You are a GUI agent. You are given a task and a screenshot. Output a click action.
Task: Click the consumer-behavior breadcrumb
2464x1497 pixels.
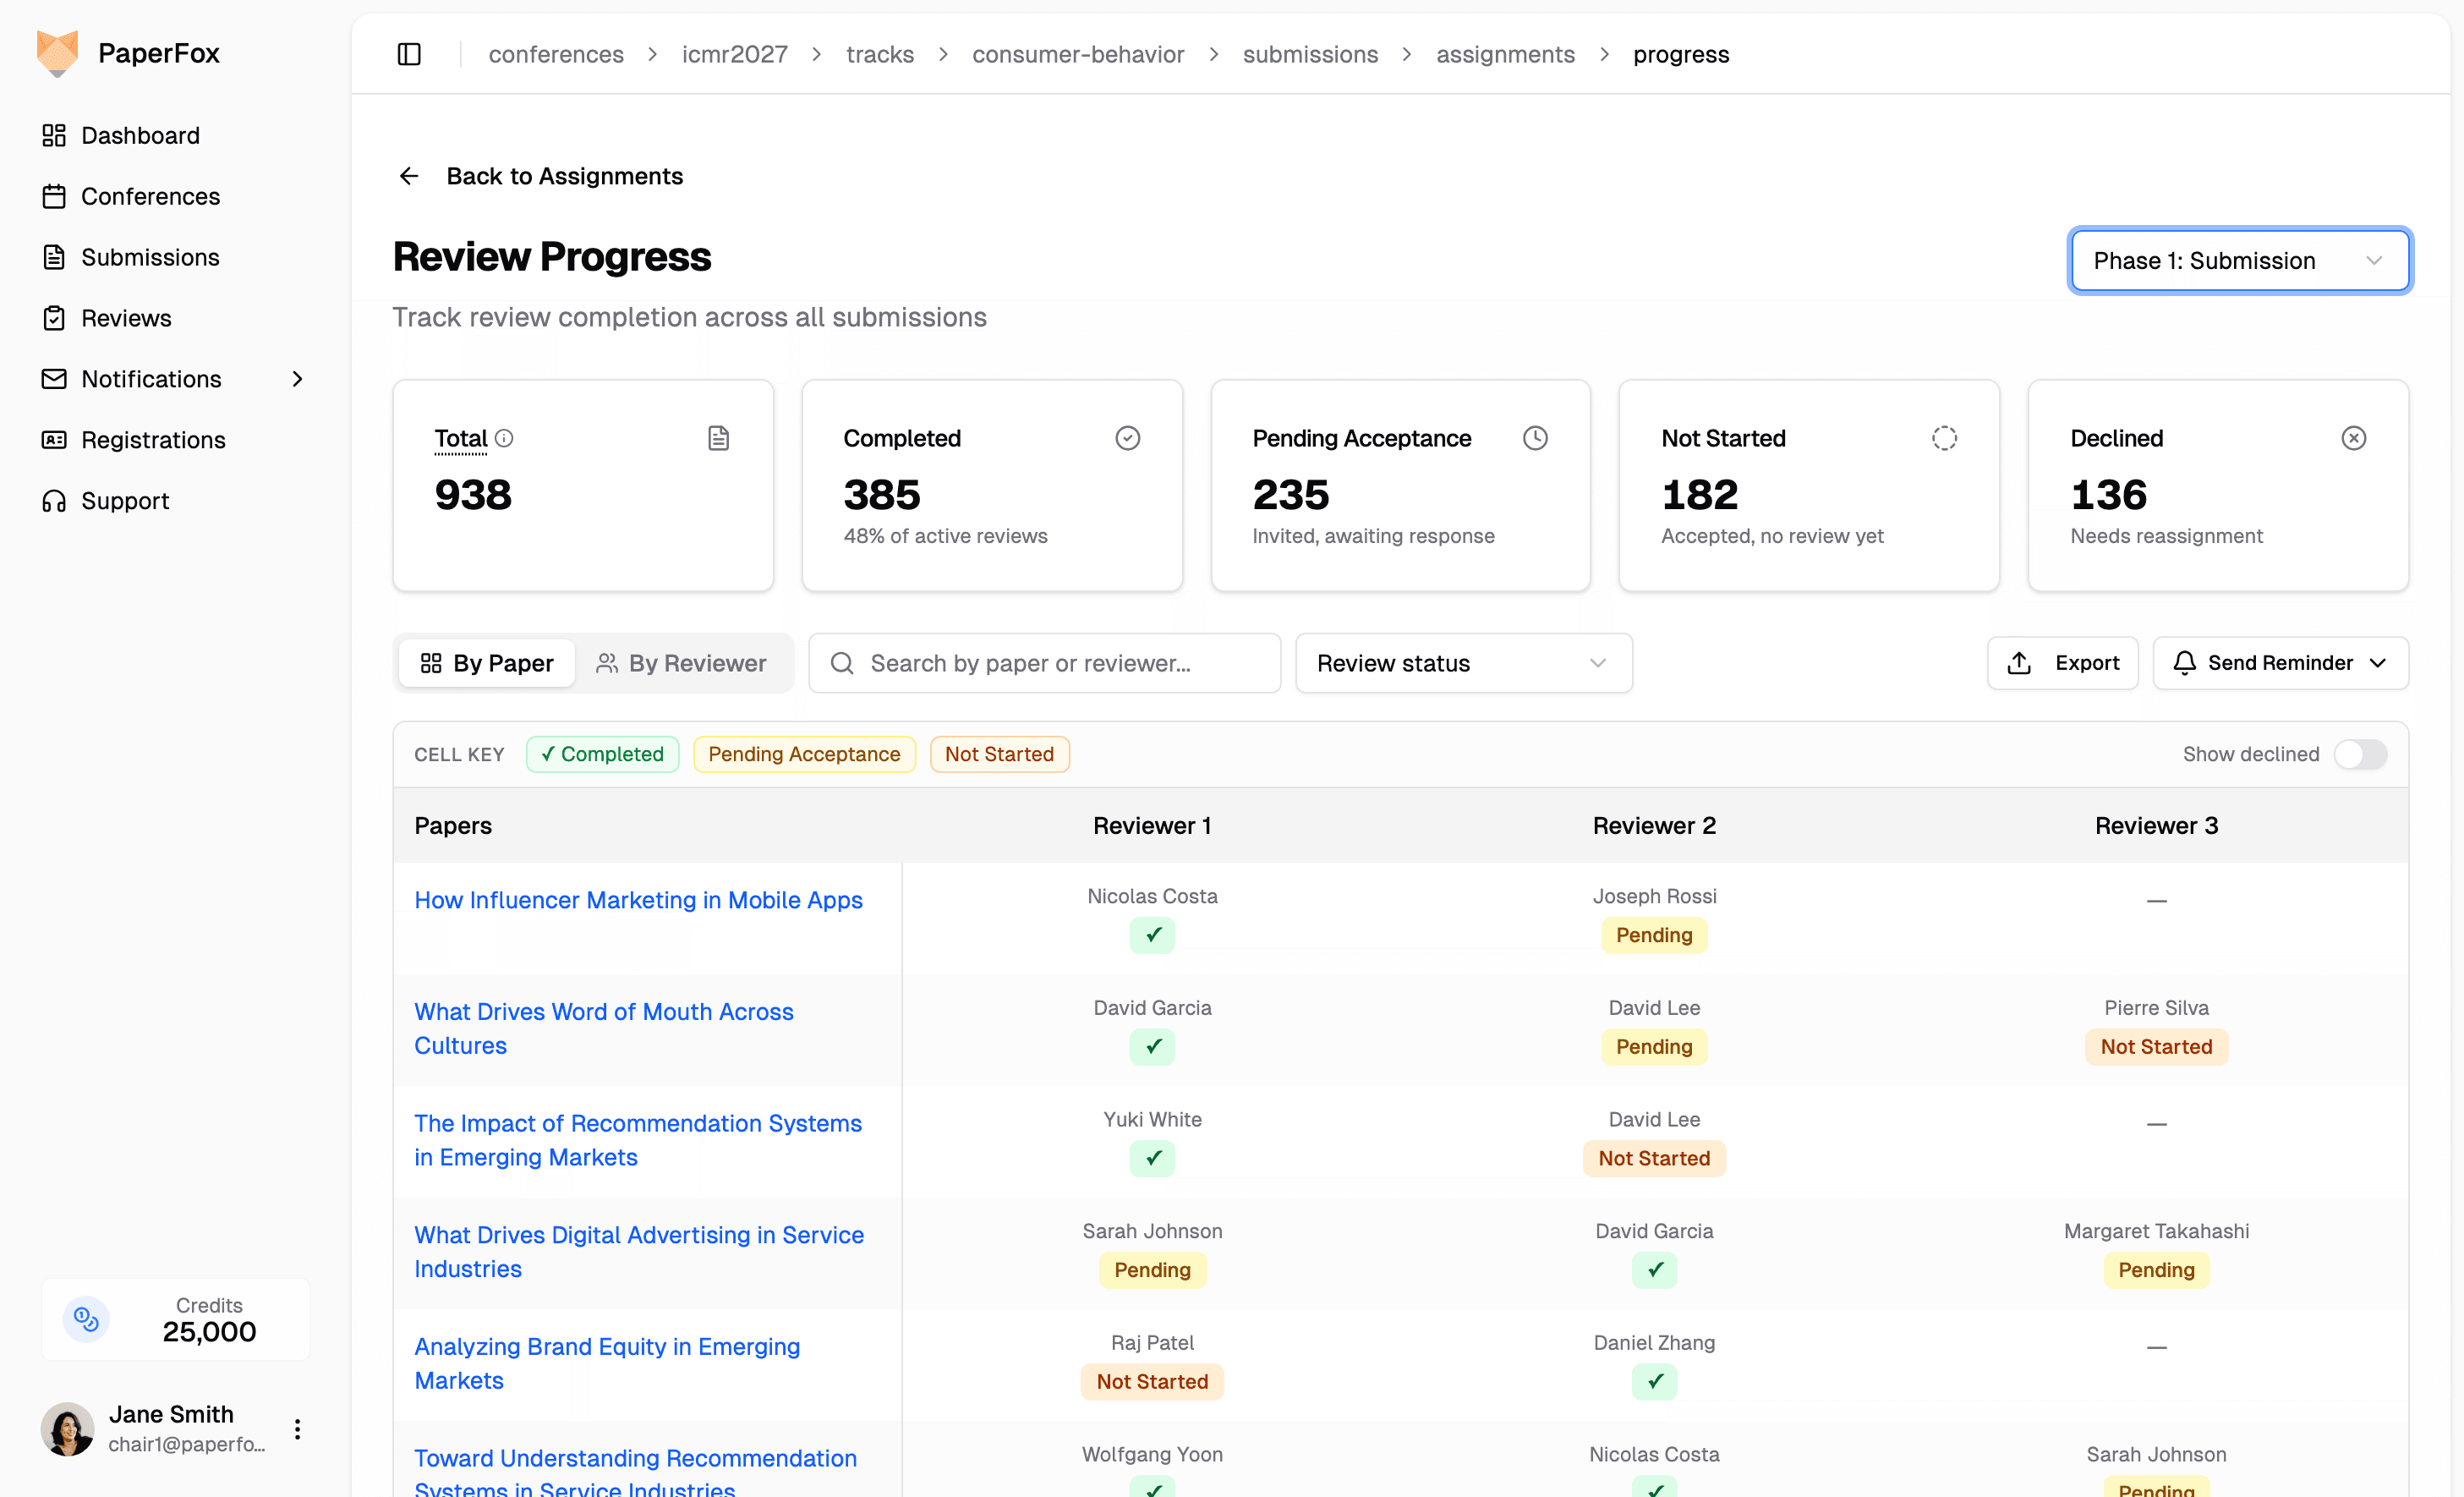tap(1078, 54)
